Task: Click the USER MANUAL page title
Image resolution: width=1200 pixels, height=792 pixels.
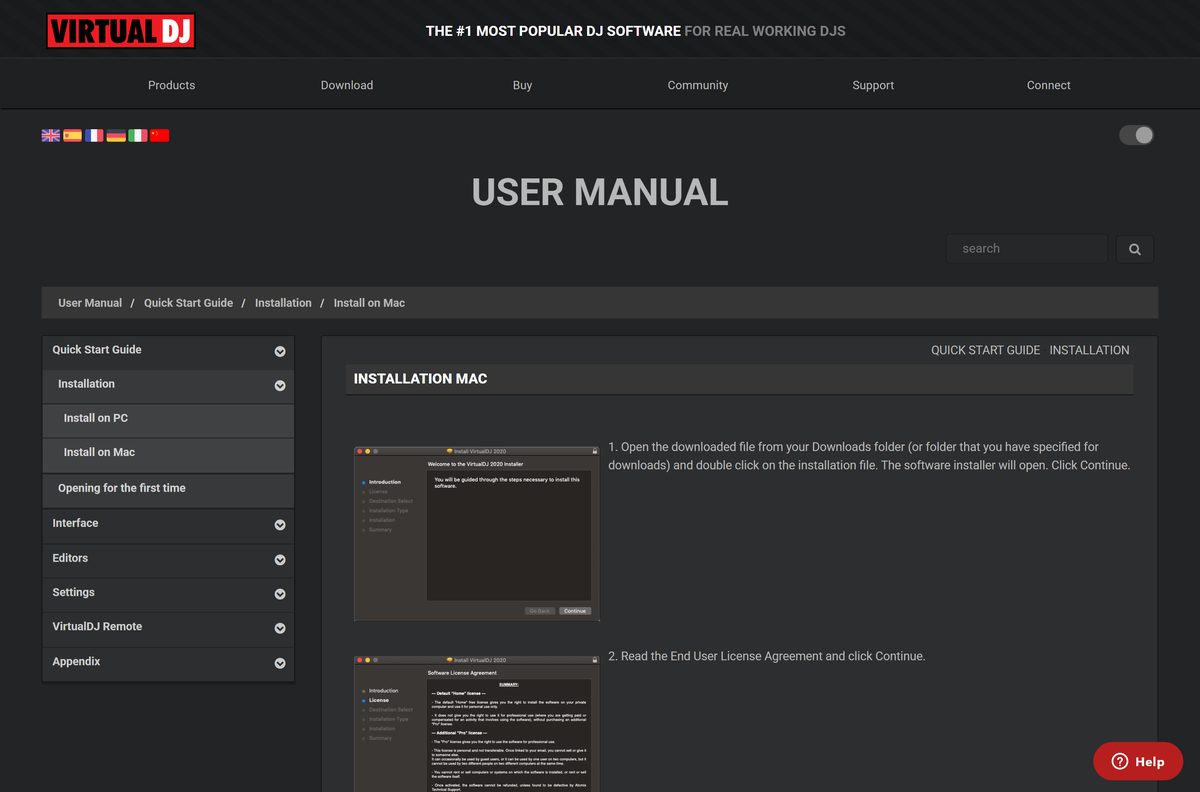Action: tap(600, 192)
